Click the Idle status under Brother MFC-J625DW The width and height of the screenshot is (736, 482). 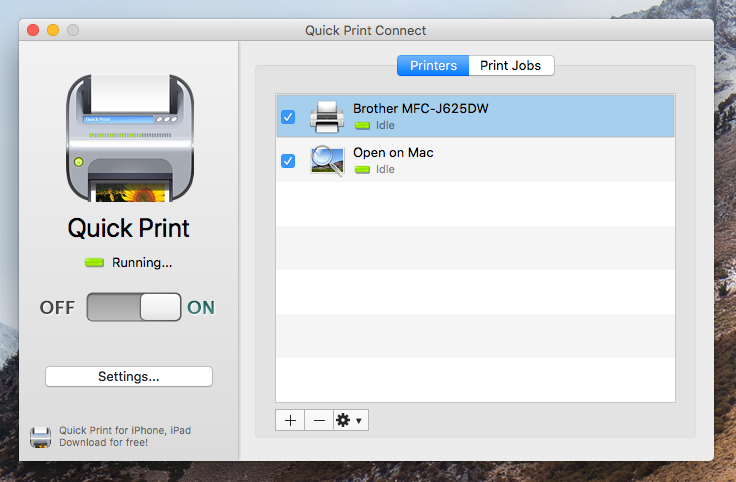click(385, 125)
